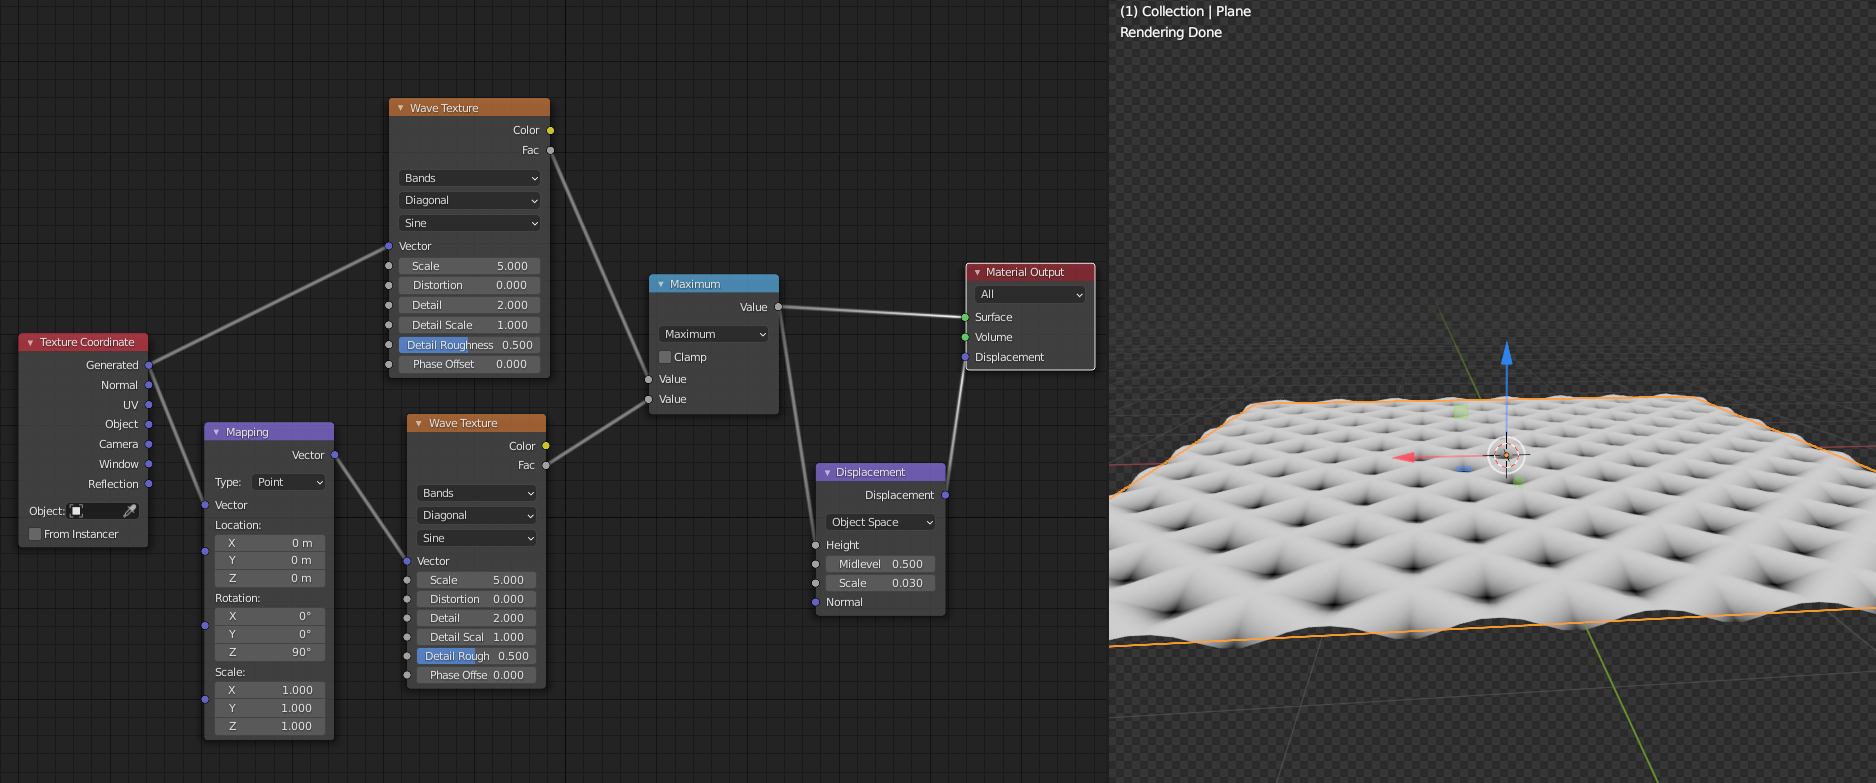Click the blue Z axis arrow gizmo in viewport

click(x=1506, y=354)
